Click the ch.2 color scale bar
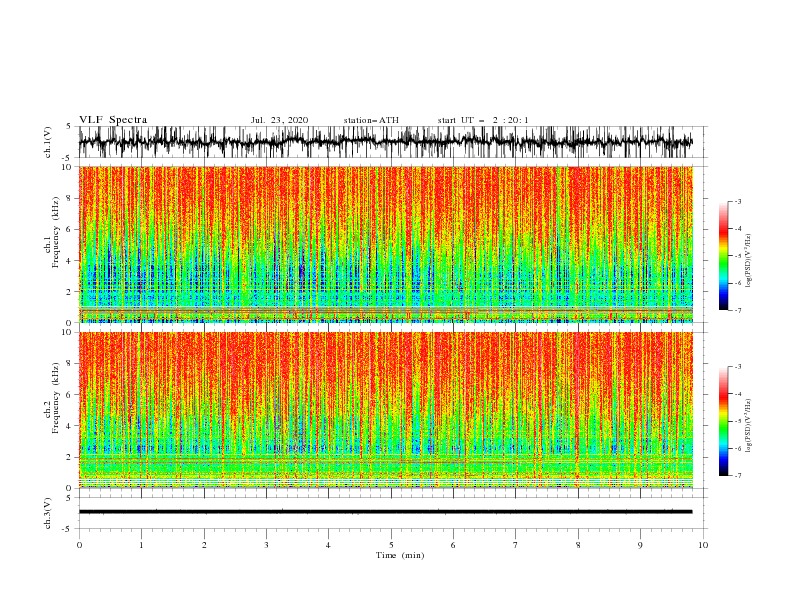 tap(723, 421)
